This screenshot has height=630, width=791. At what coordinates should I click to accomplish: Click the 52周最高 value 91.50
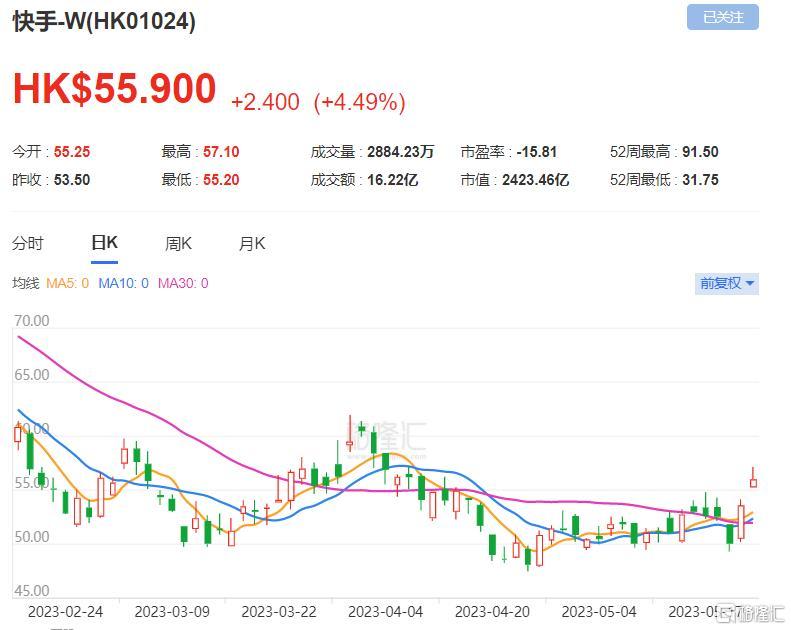[700, 152]
